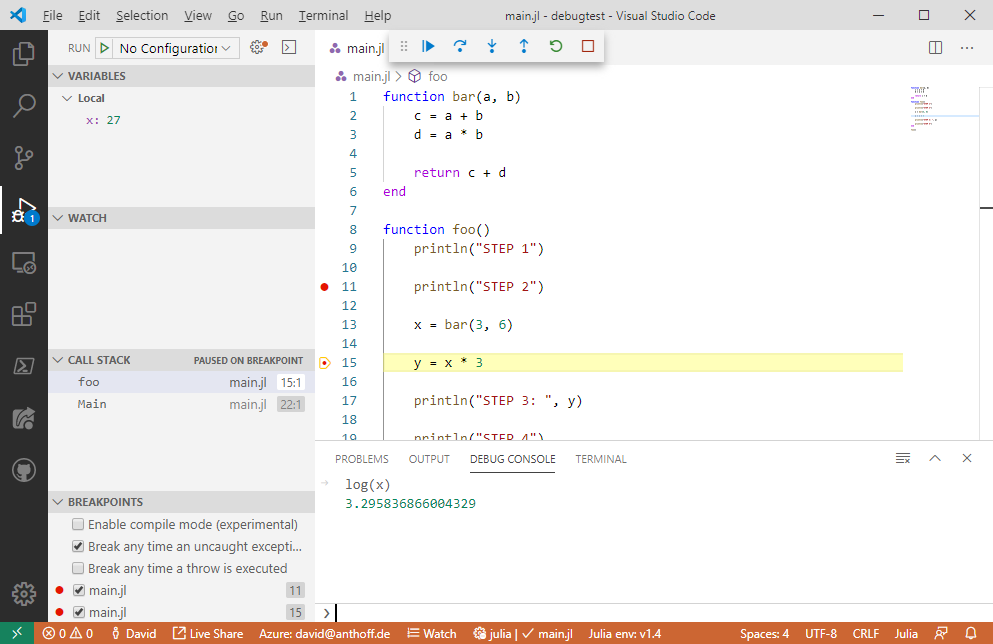Viewport: 993px width, 644px height.
Task: Open the Extensions sidebar icon
Action: 22,313
